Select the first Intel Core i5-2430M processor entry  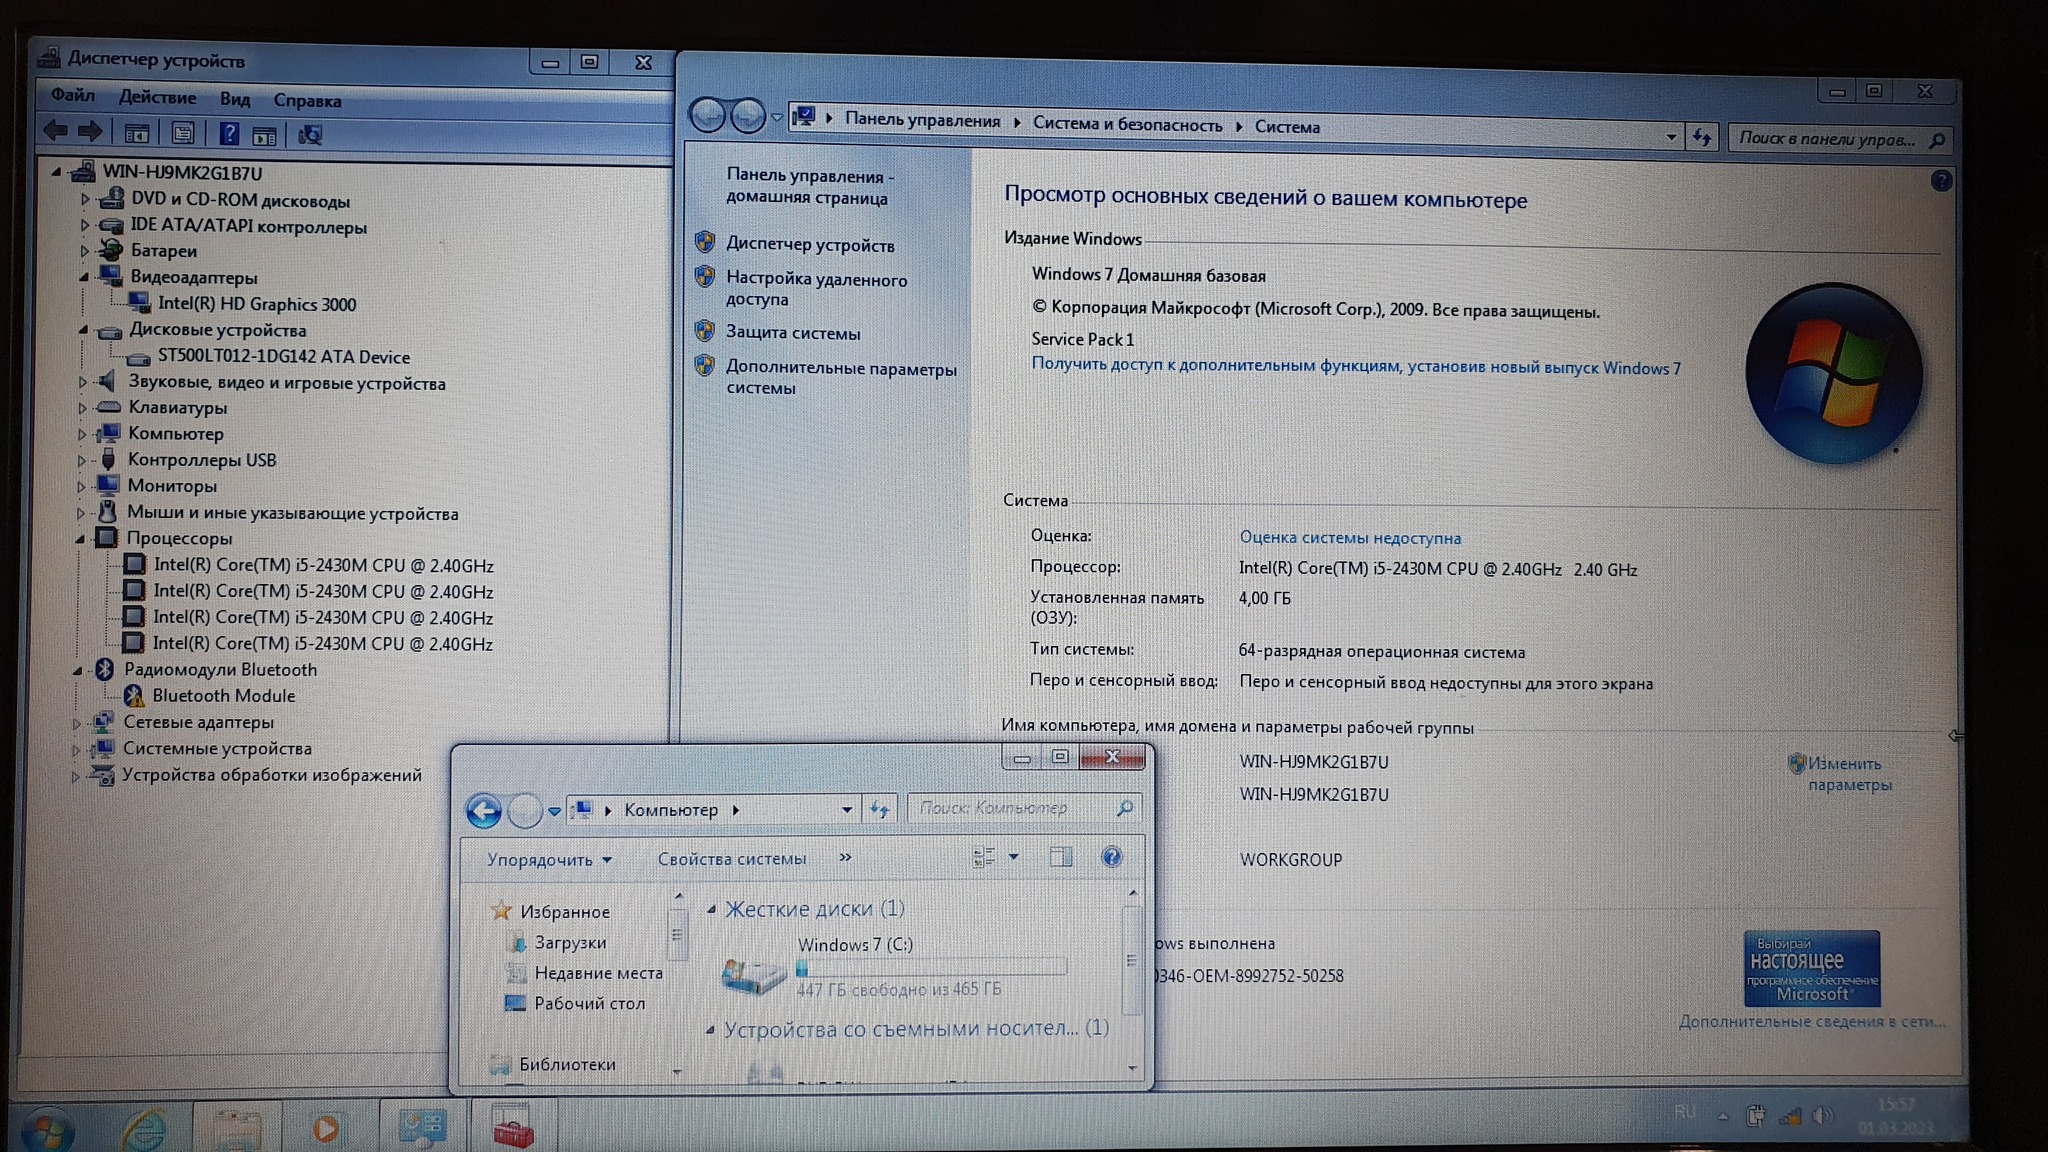(x=323, y=566)
